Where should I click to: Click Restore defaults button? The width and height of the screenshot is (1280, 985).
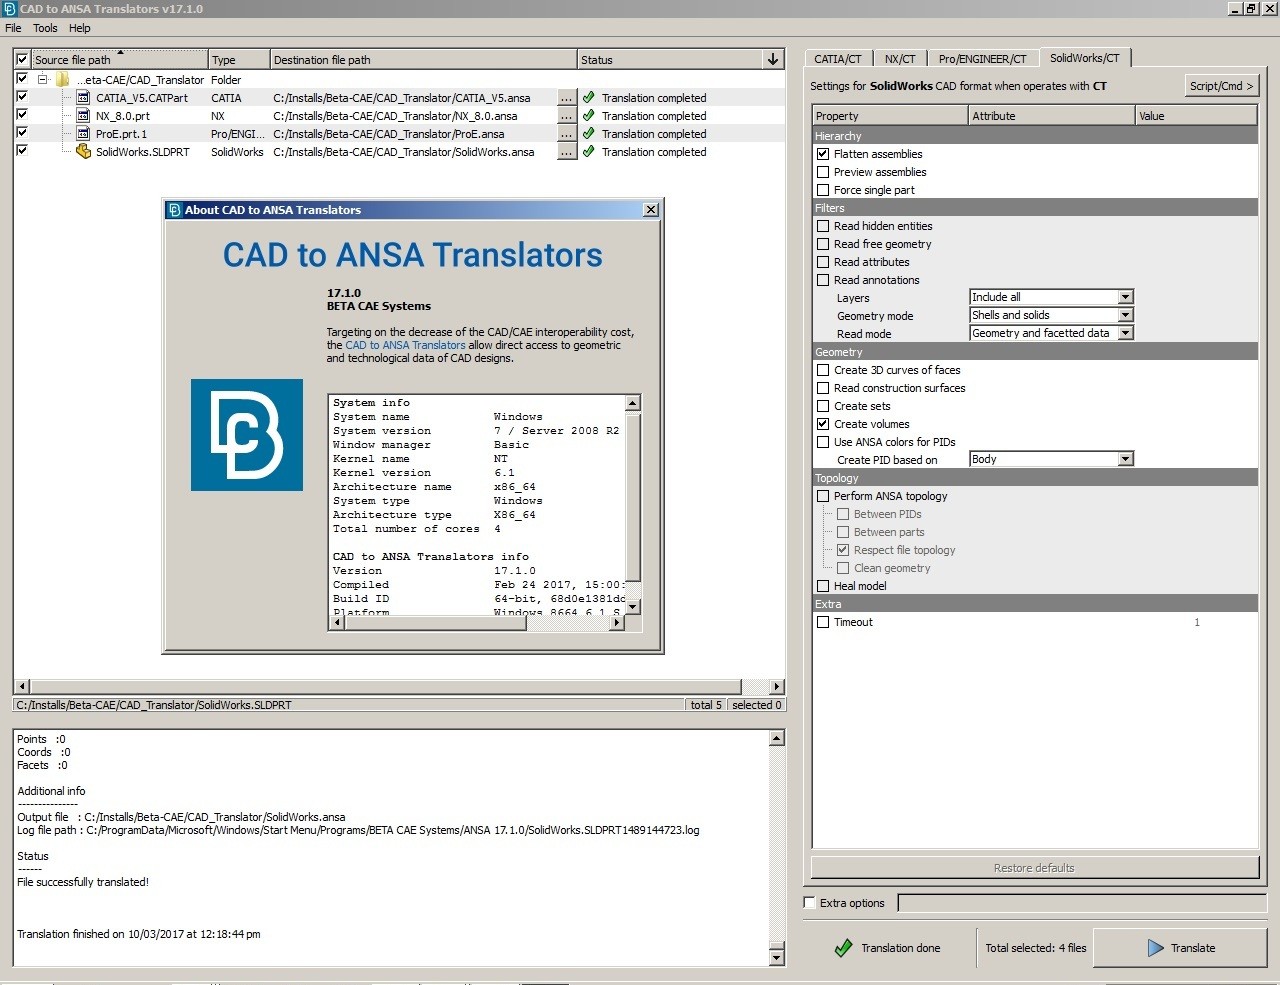click(x=1034, y=868)
